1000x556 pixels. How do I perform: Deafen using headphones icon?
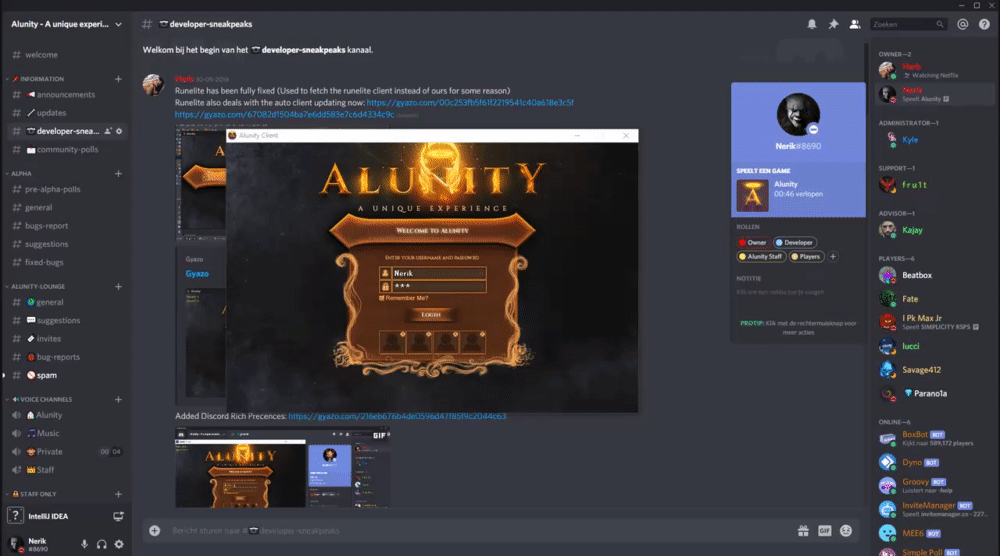point(101,544)
